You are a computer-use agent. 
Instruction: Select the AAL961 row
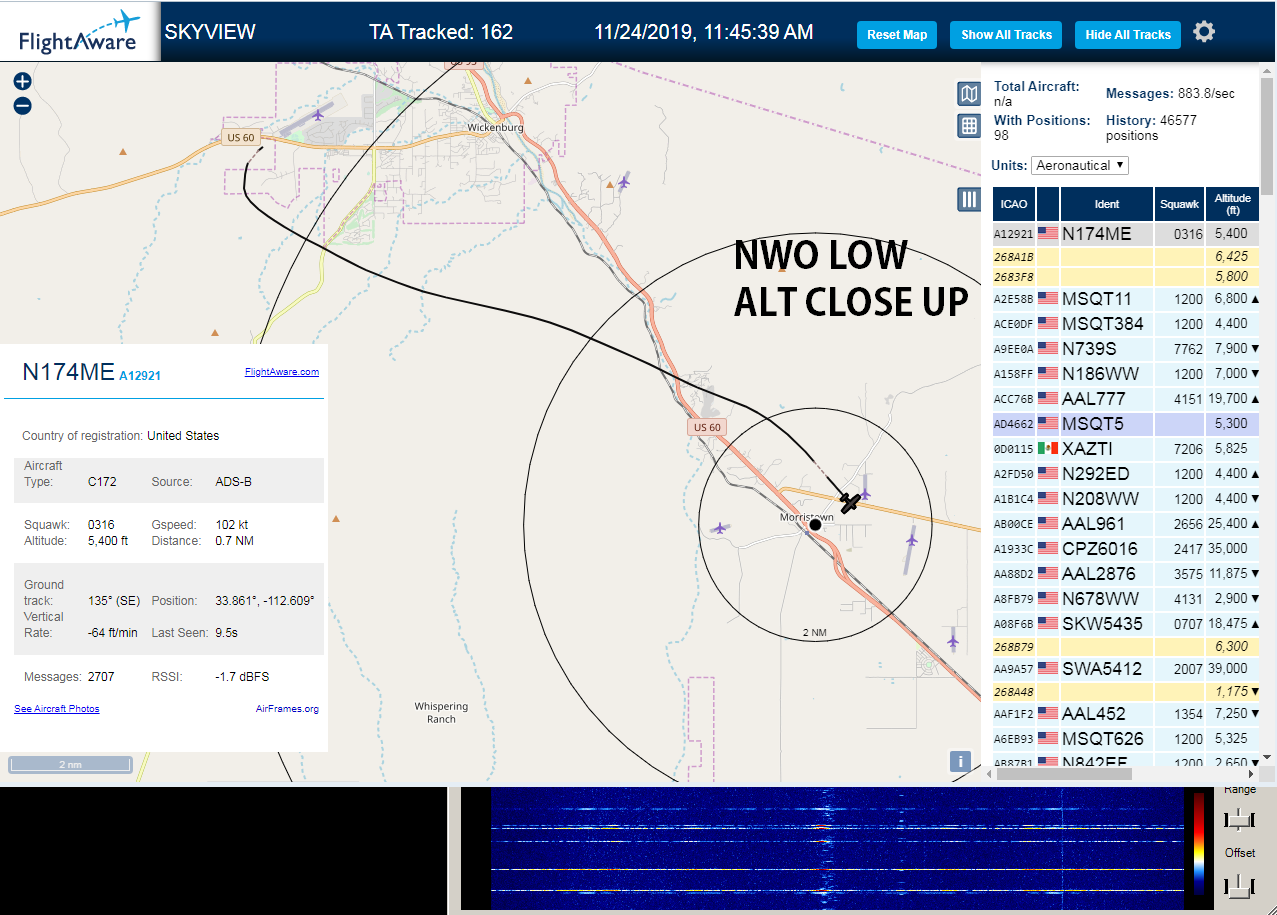coord(1126,524)
